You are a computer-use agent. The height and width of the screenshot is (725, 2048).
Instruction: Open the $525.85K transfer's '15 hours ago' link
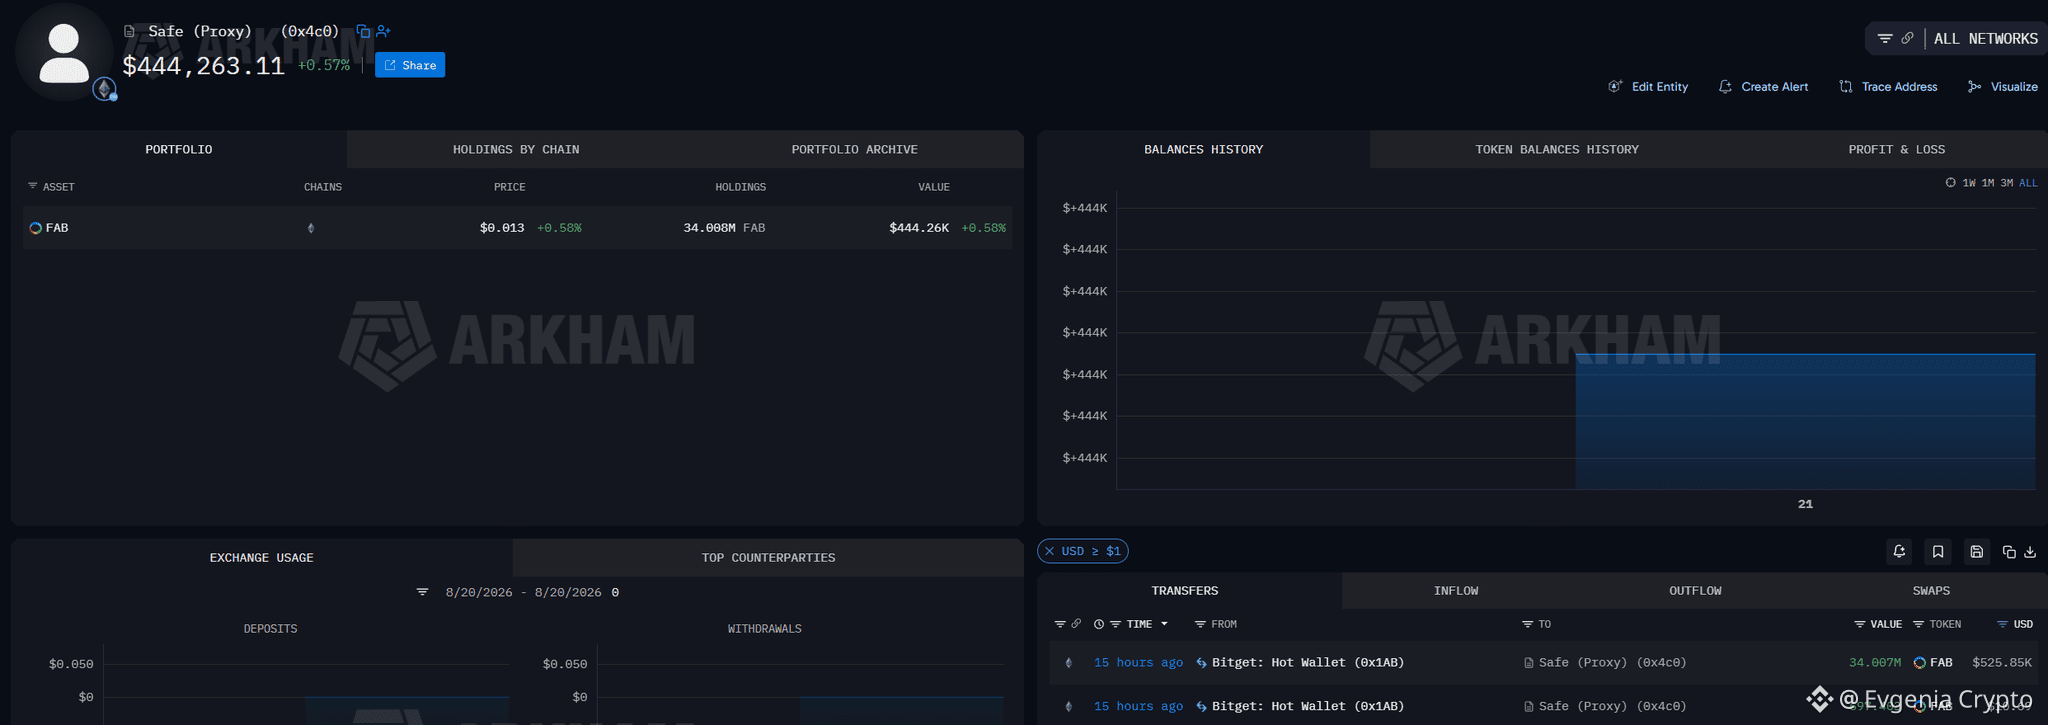pyautogui.click(x=1138, y=663)
